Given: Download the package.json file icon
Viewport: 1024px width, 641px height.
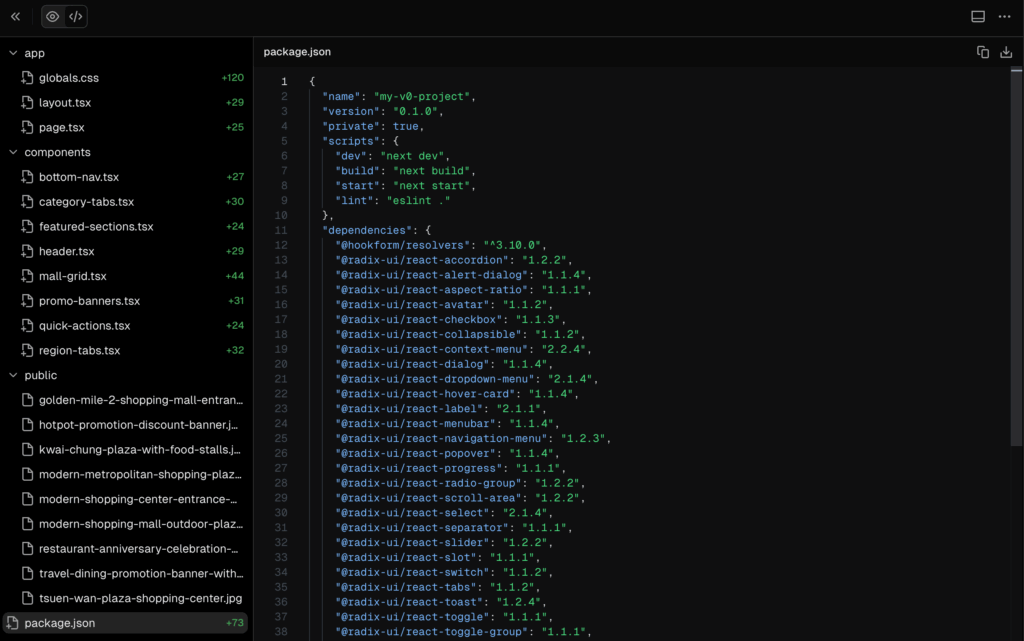Looking at the screenshot, I should click(1006, 52).
